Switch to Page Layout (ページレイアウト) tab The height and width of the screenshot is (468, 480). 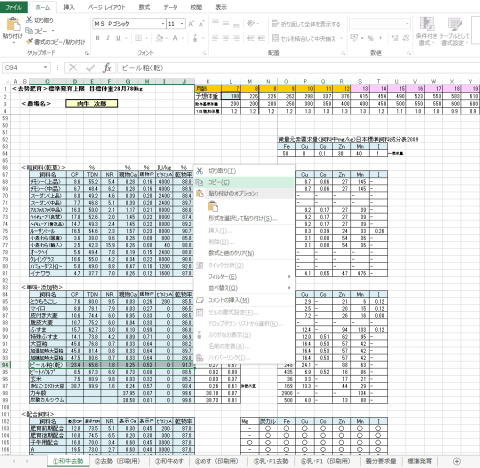(106, 7)
